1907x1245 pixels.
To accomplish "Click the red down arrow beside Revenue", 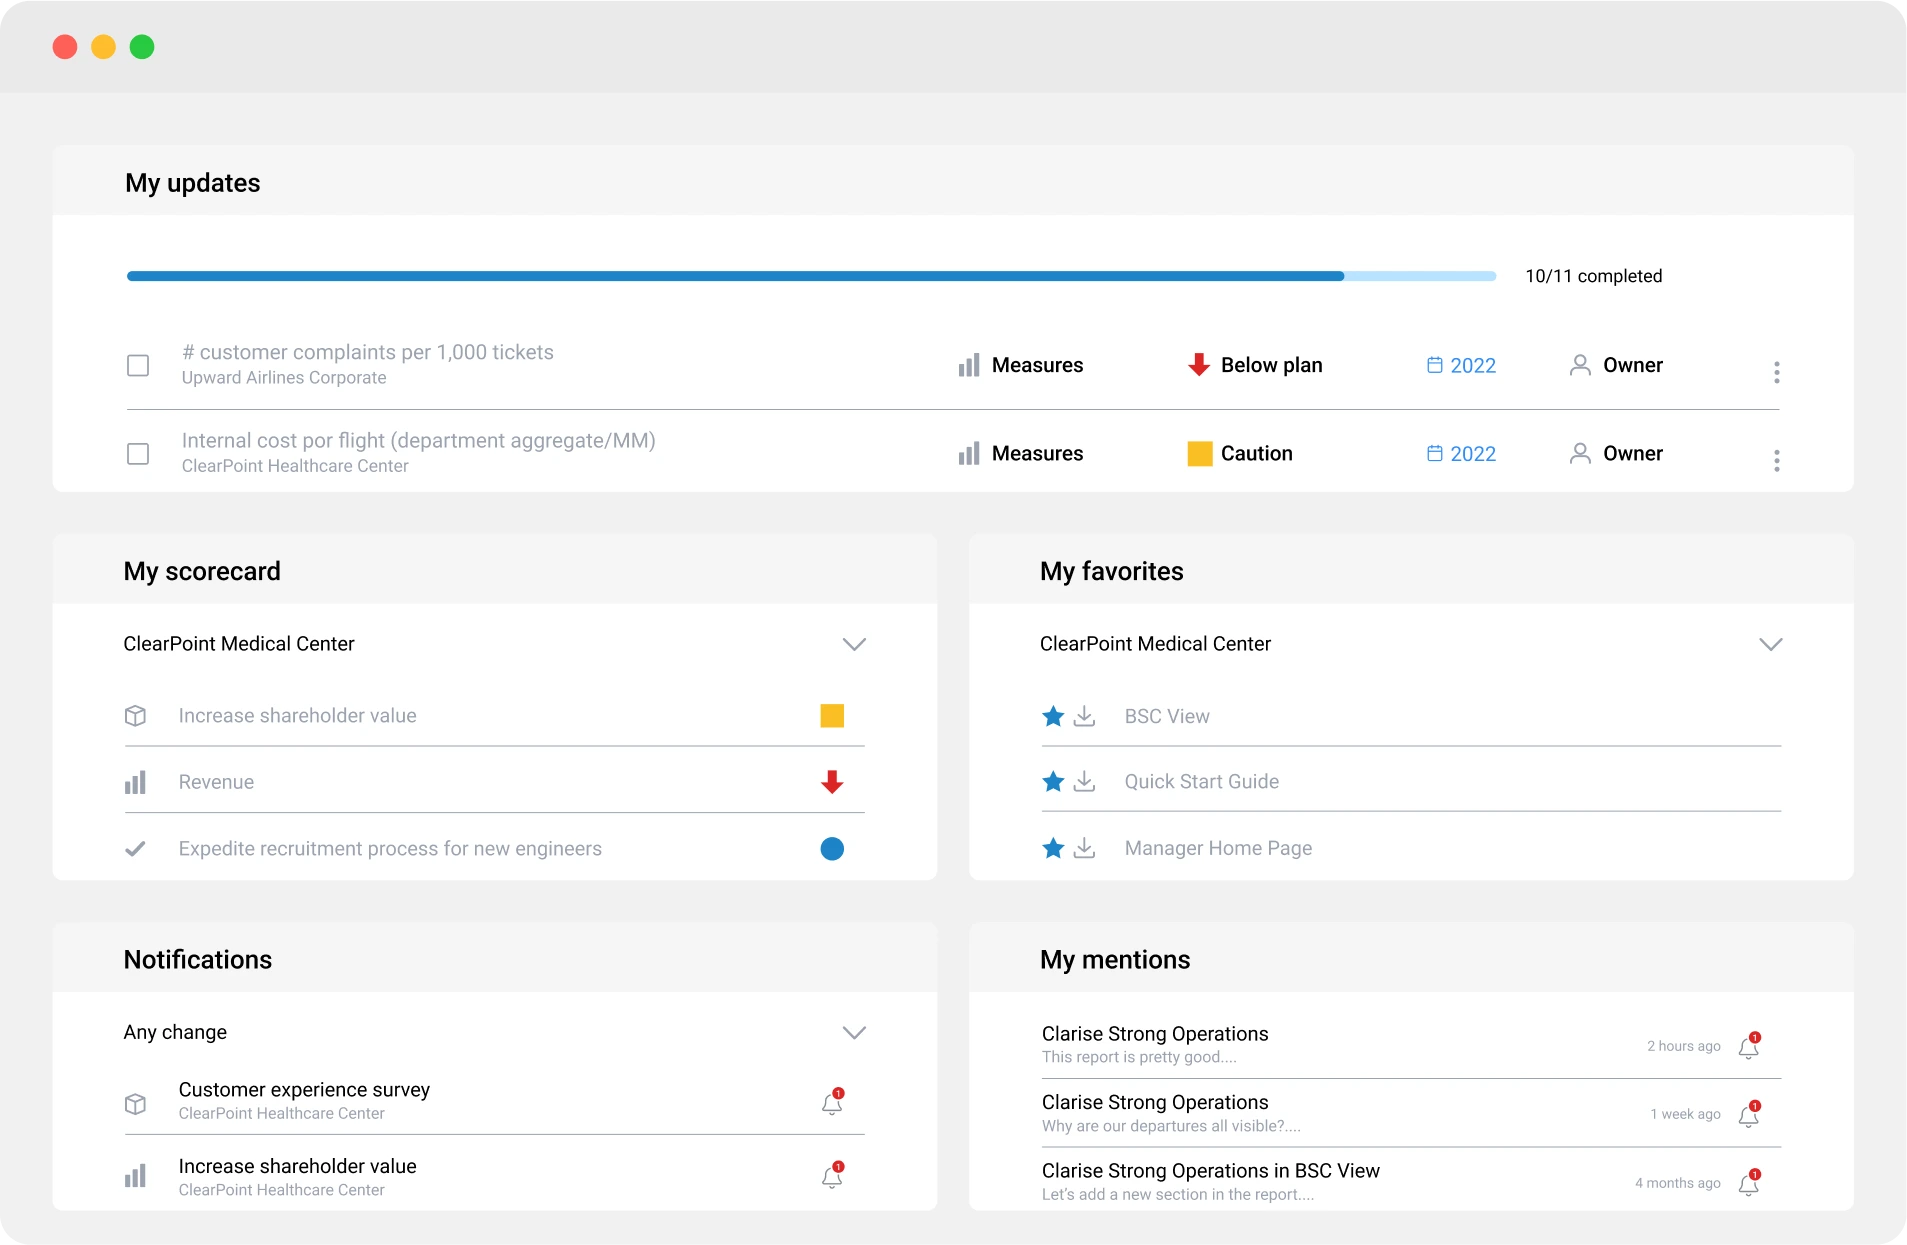I will coord(831,782).
